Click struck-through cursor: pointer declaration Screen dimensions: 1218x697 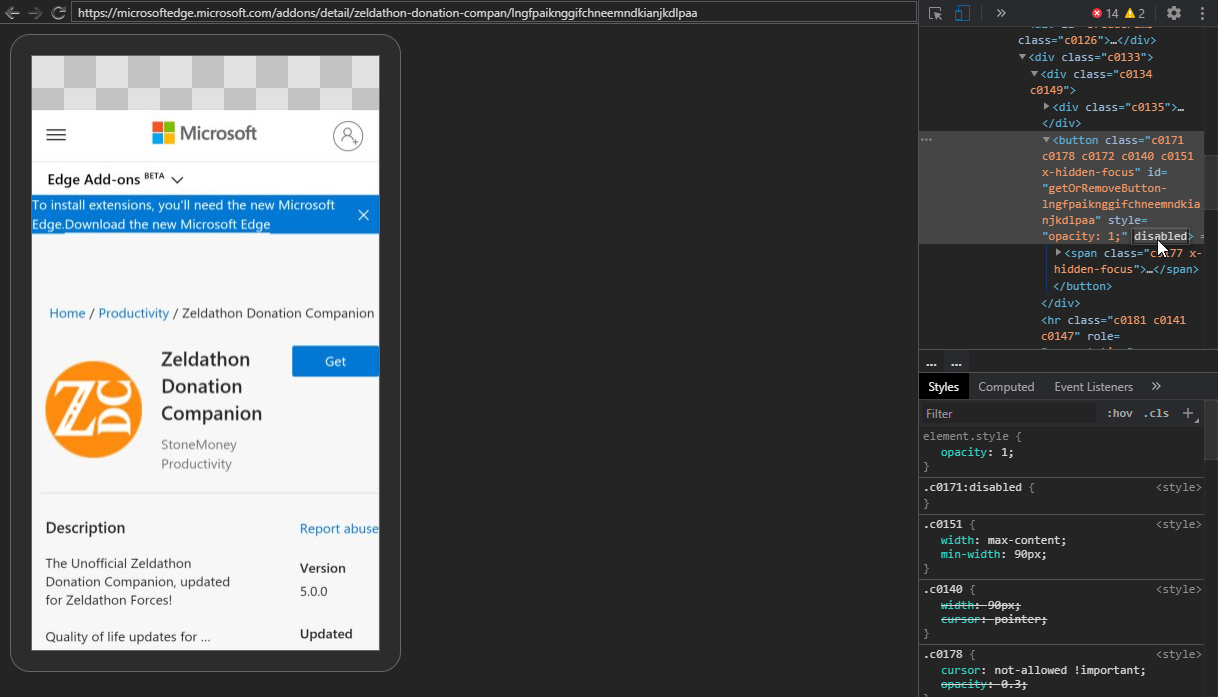pyautogui.click(x=993, y=619)
